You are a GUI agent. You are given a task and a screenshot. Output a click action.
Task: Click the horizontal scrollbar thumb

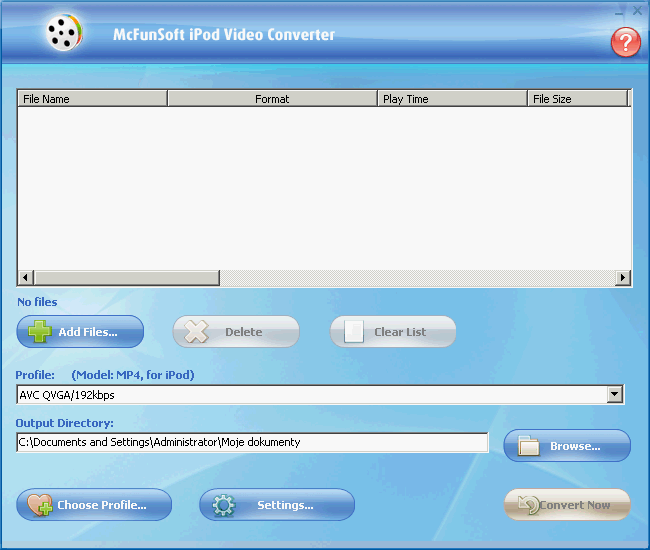[127, 277]
